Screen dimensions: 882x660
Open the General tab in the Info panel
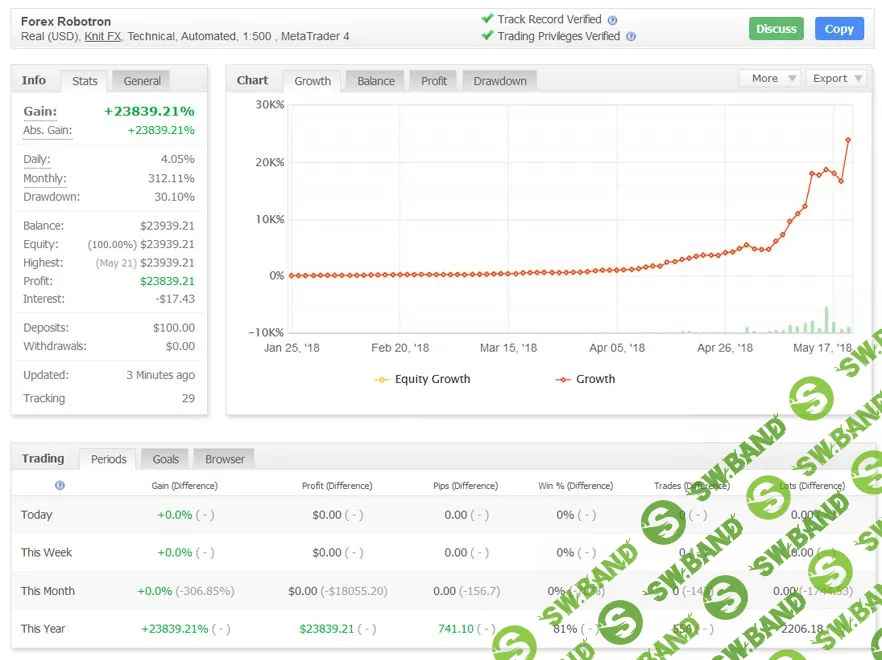pos(139,81)
